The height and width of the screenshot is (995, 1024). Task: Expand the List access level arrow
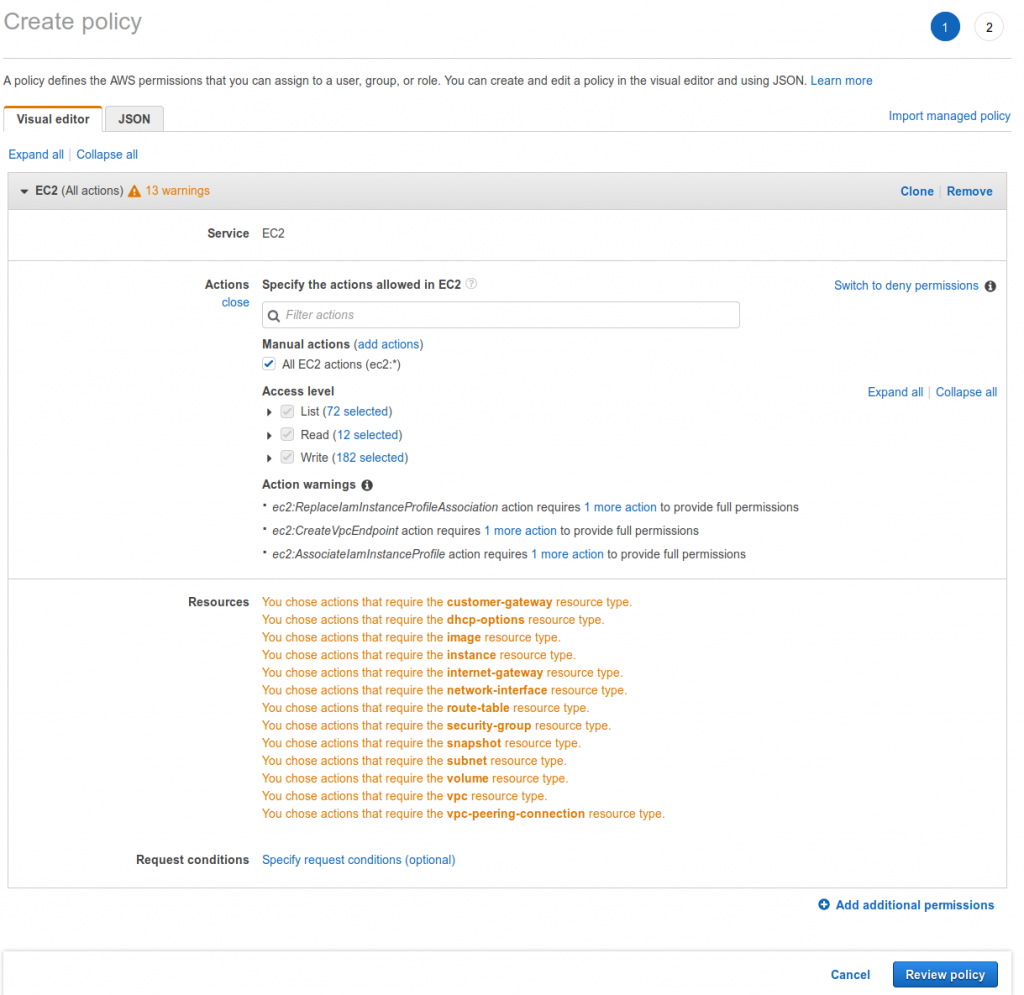(268, 412)
